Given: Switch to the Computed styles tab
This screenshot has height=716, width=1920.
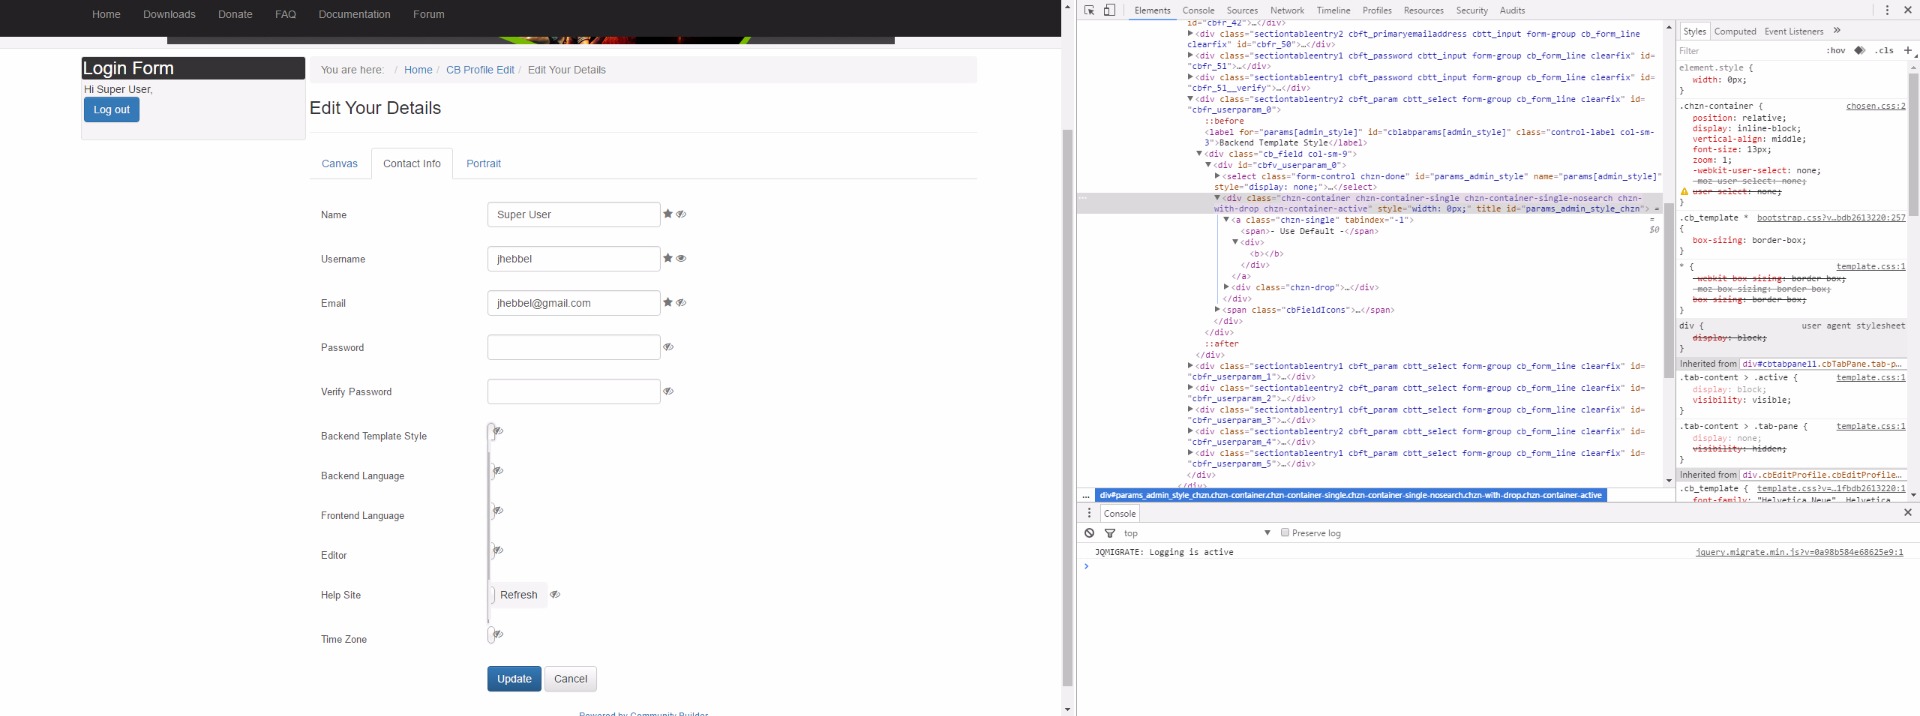Looking at the screenshot, I should (1735, 31).
